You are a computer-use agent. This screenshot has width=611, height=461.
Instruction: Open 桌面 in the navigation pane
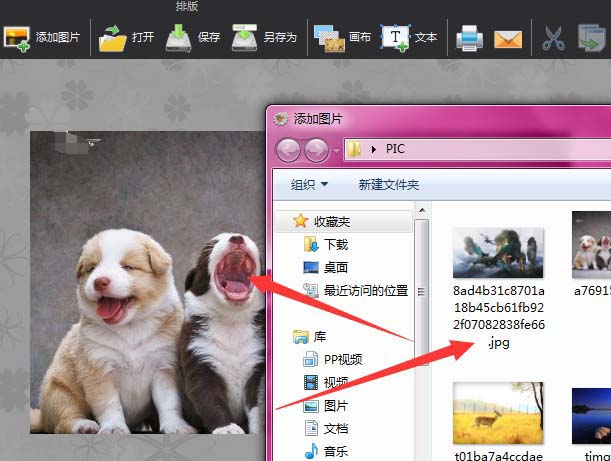(x=325, y=267)
